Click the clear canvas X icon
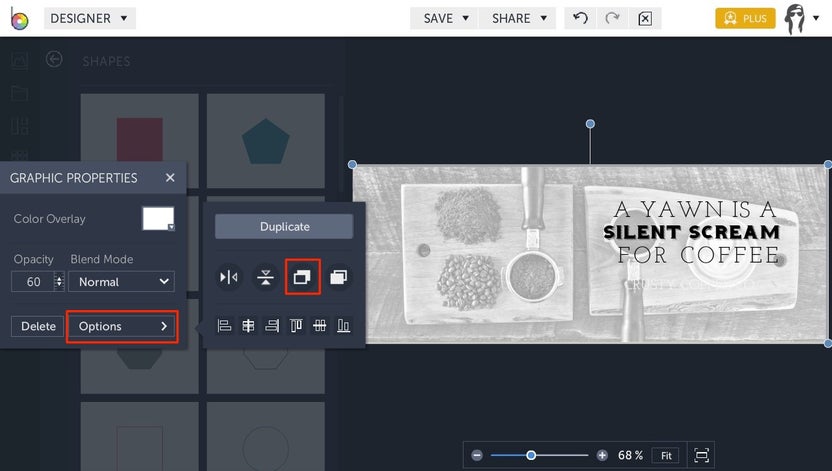 point(645,19)
